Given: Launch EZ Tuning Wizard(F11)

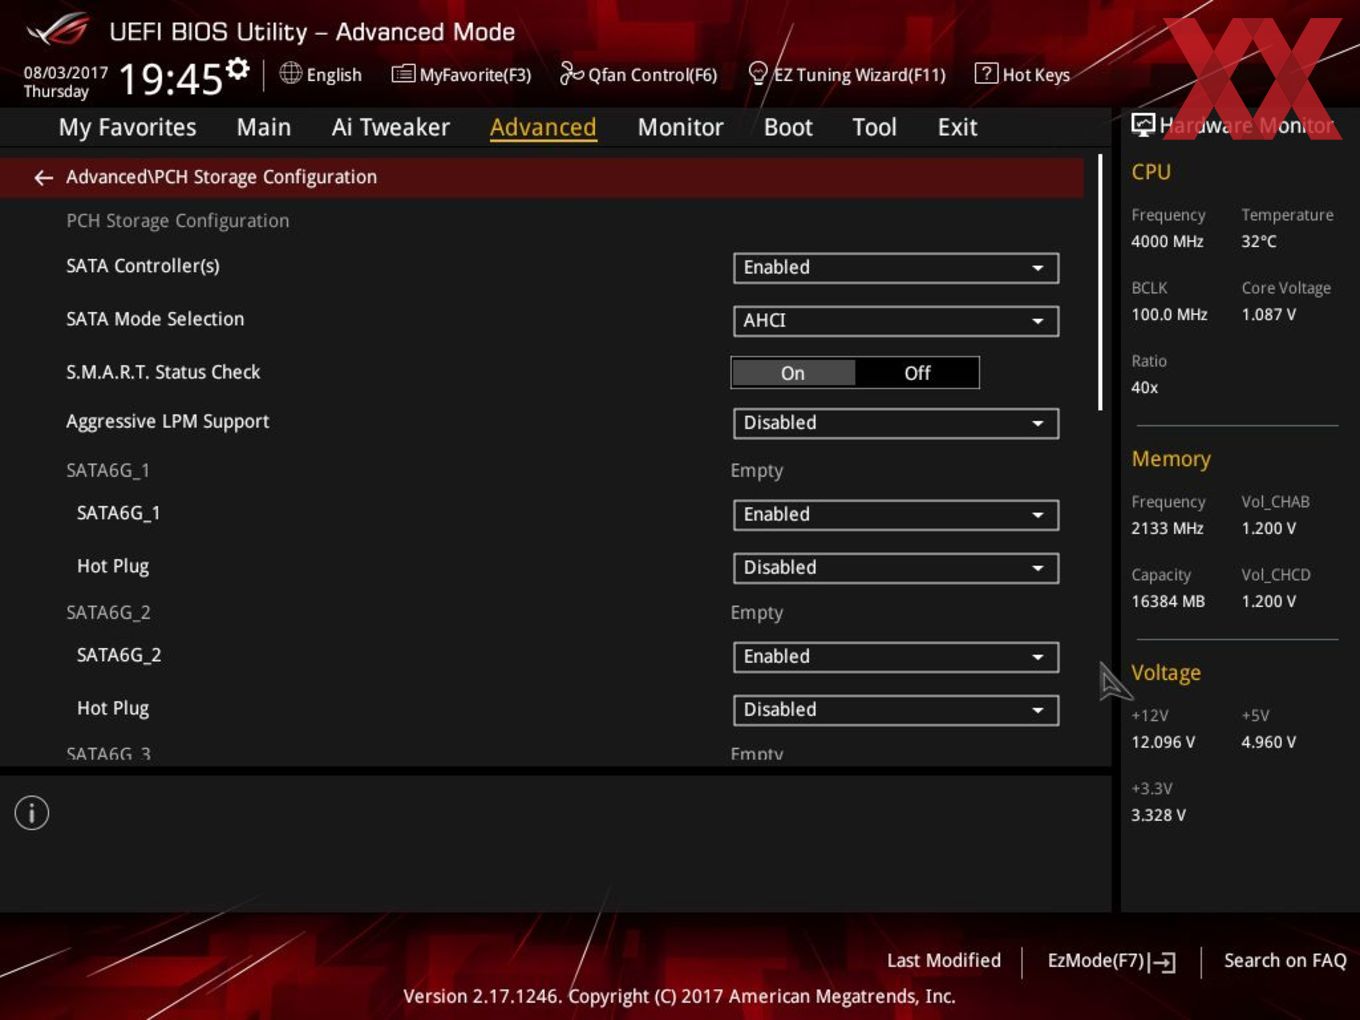Looking at the screenshot, I should [x=847, y=74].
